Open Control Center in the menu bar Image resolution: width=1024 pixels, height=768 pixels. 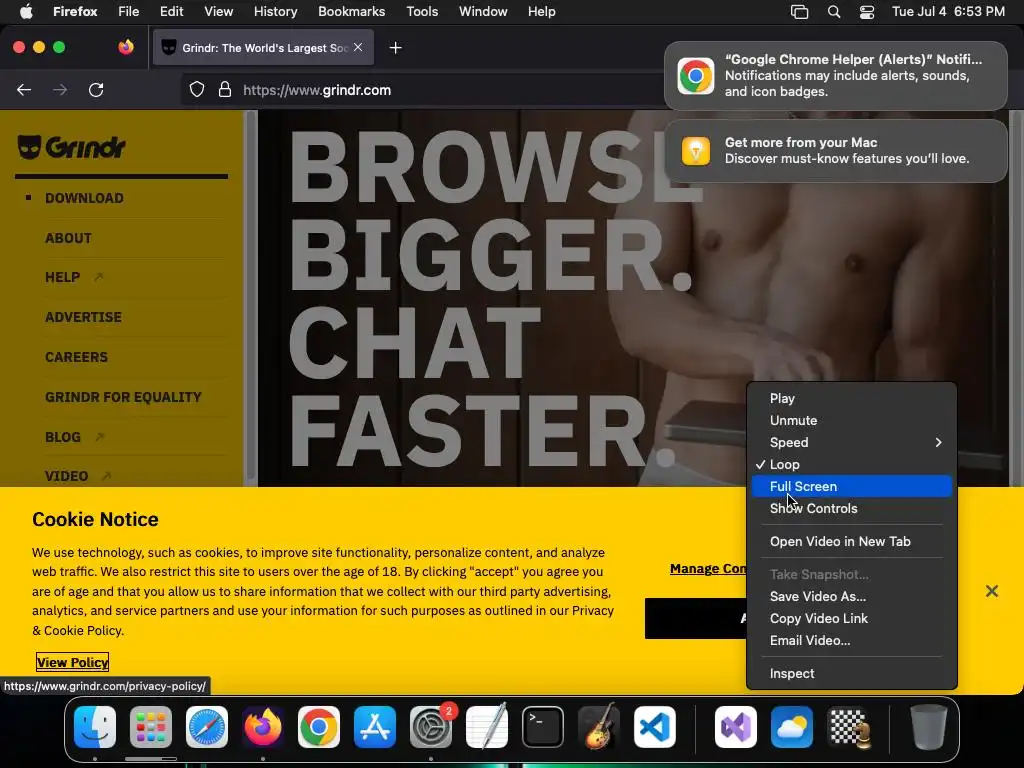pos(867,12)
